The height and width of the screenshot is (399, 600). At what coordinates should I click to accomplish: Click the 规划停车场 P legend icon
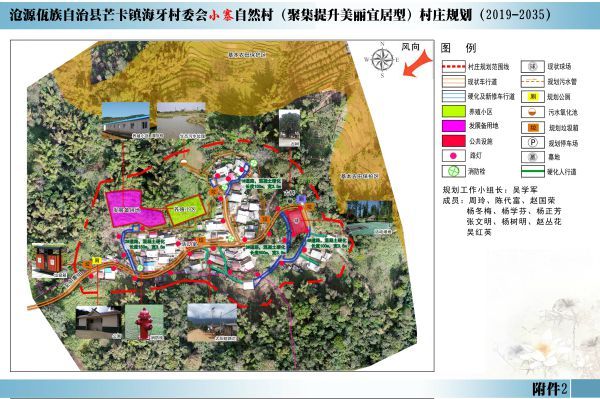tap(533, 143)
